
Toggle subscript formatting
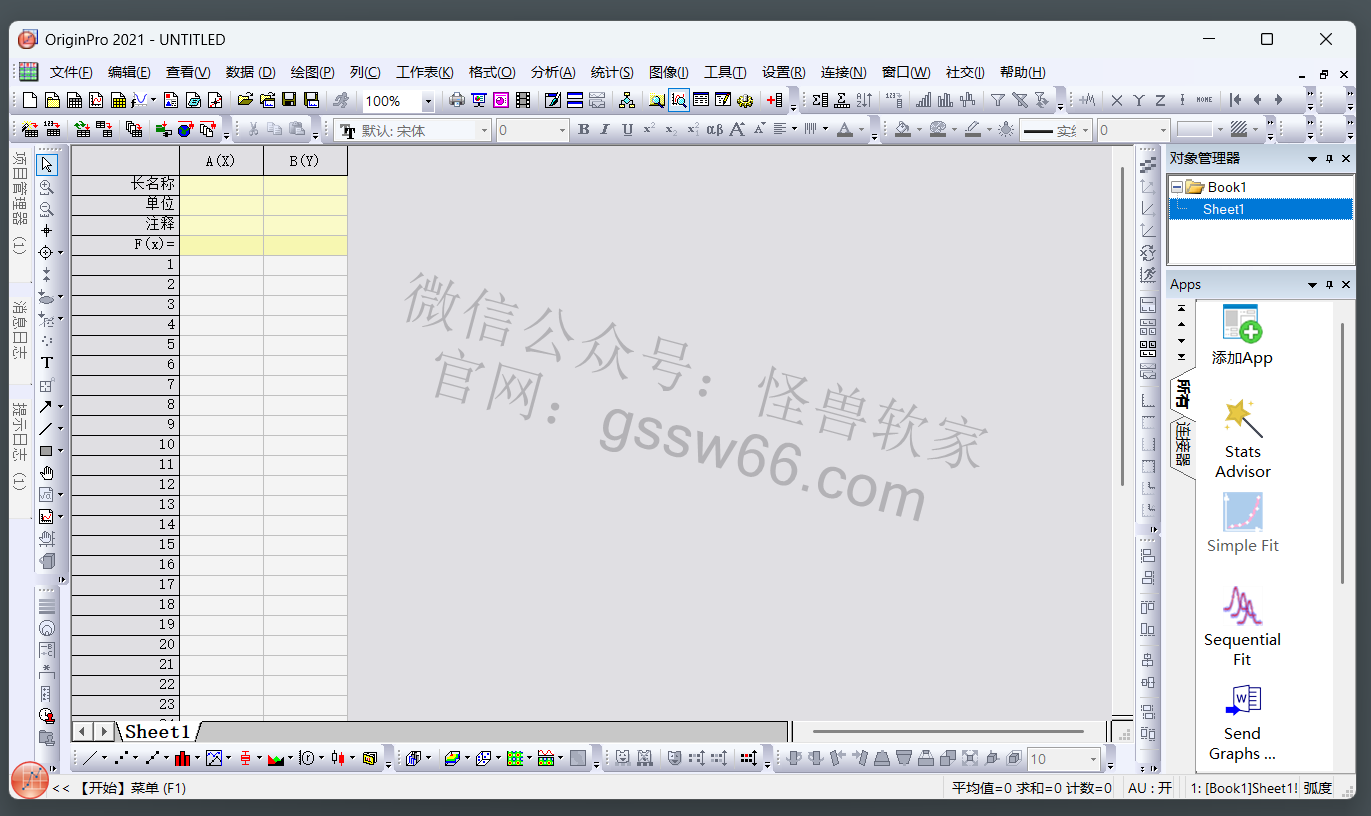click(x=671, y=130)
